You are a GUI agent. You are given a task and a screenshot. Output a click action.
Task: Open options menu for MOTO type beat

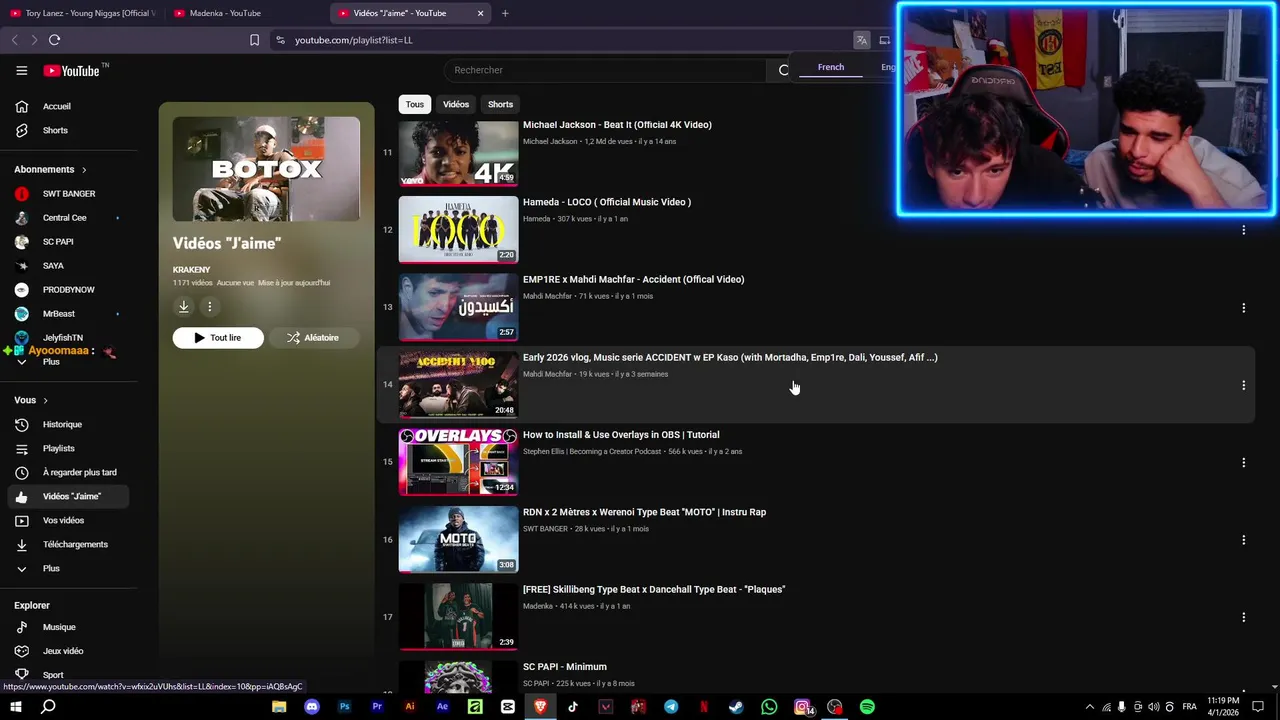(1243, 540)
